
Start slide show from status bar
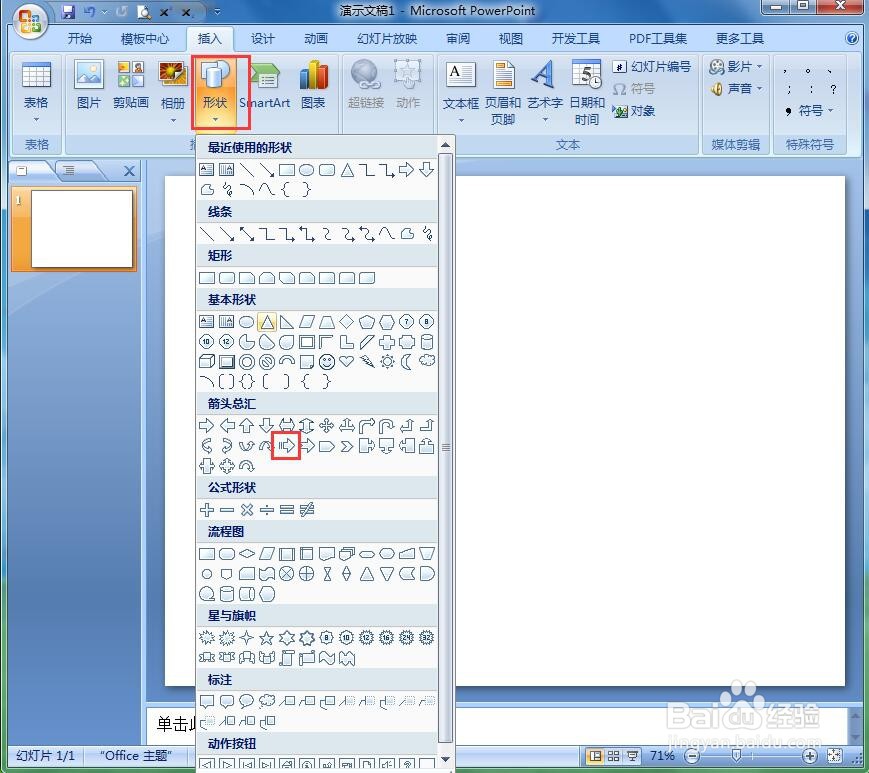click(x=632, y=756)
